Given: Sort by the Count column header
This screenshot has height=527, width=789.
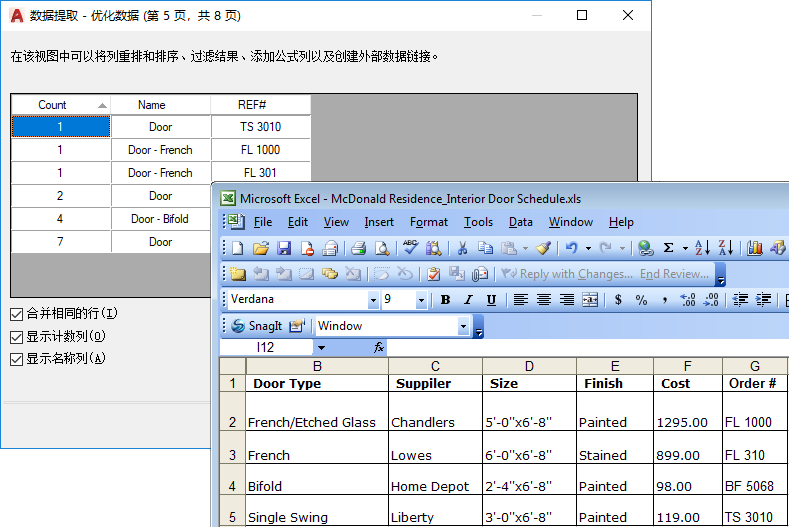Looking at the screenshot, I should 61,105.
